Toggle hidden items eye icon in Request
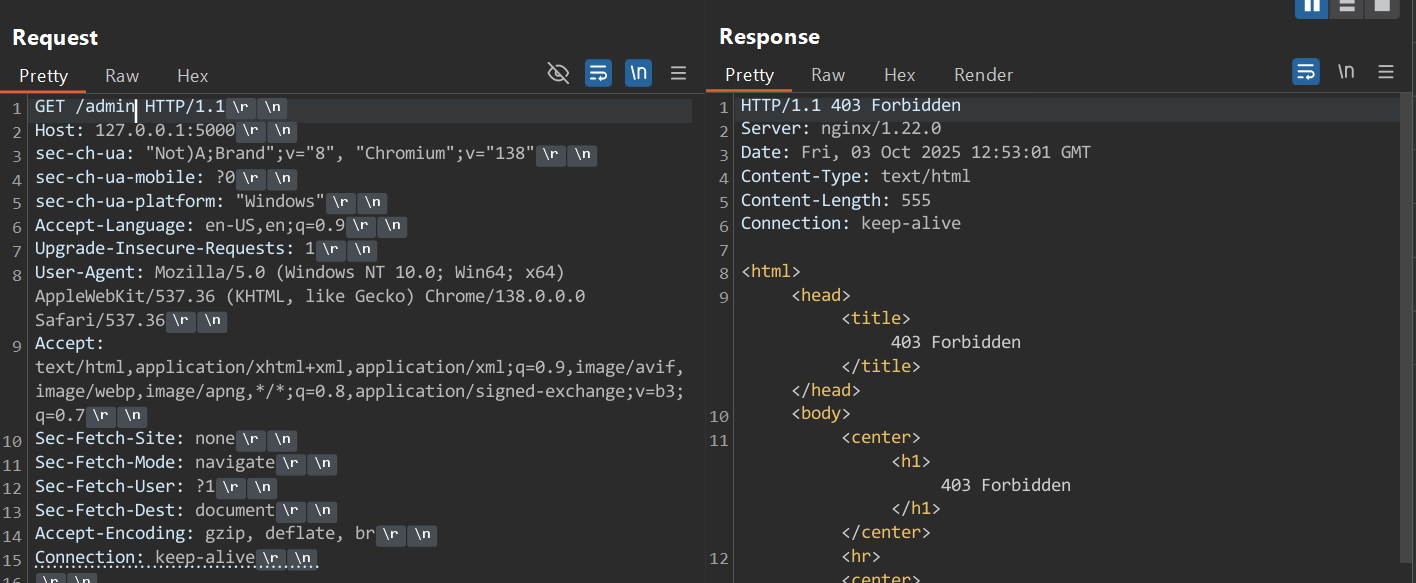 [x=558, y=73]
